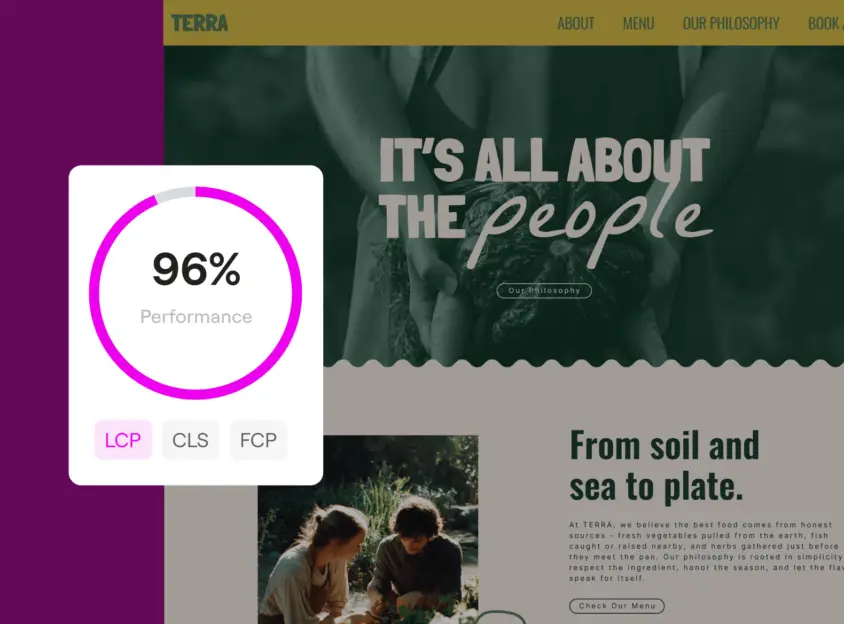The width and height of the screenshot is (844, 624).
Task: Select the "From soil and sea" heading
Action: (664, 465)
